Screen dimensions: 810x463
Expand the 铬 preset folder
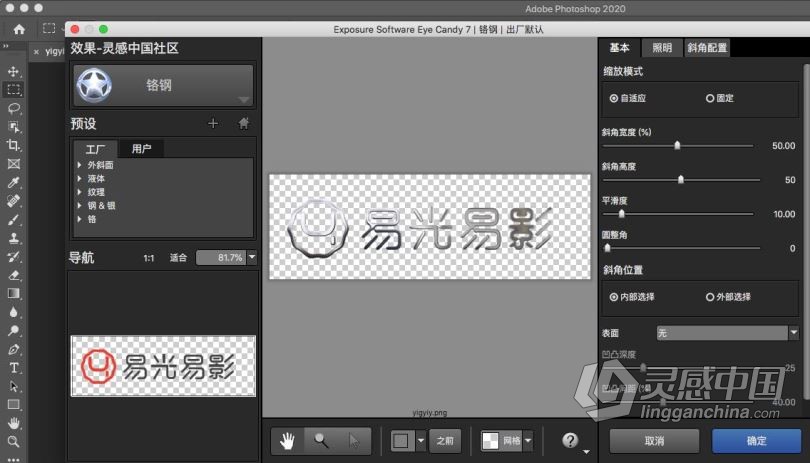pyautogui.click(x=80, y=219)
